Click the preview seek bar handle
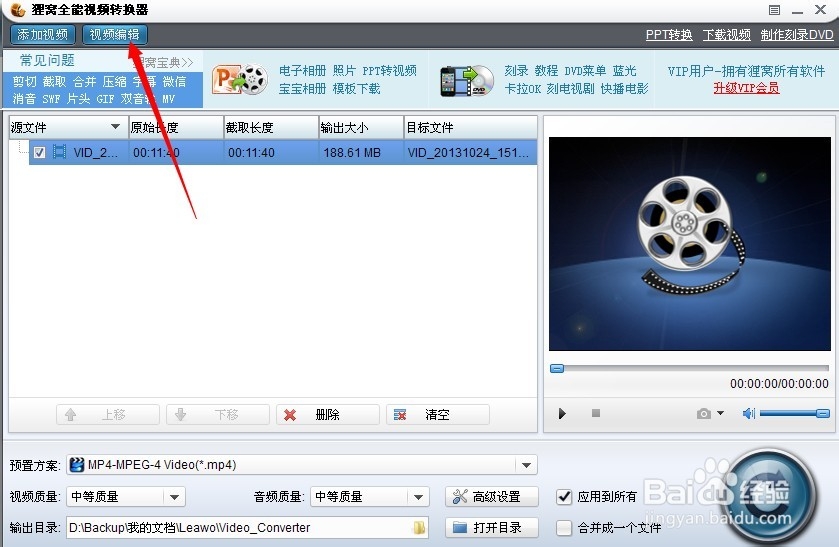Viewport: 839px width, 547px height. click(x=557, y=368)
